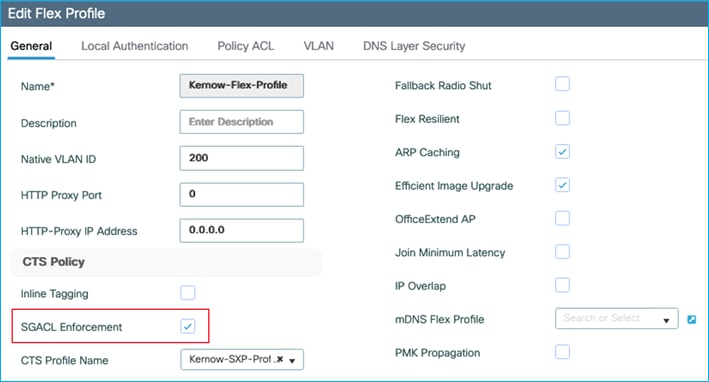Disable the Efficient Image Upgrade checkbox

562,185
